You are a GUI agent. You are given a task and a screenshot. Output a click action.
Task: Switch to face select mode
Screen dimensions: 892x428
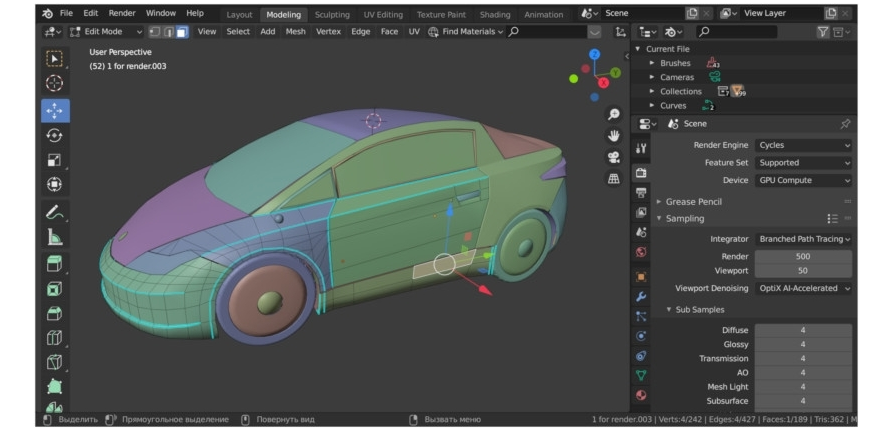(x=181, y=32)
